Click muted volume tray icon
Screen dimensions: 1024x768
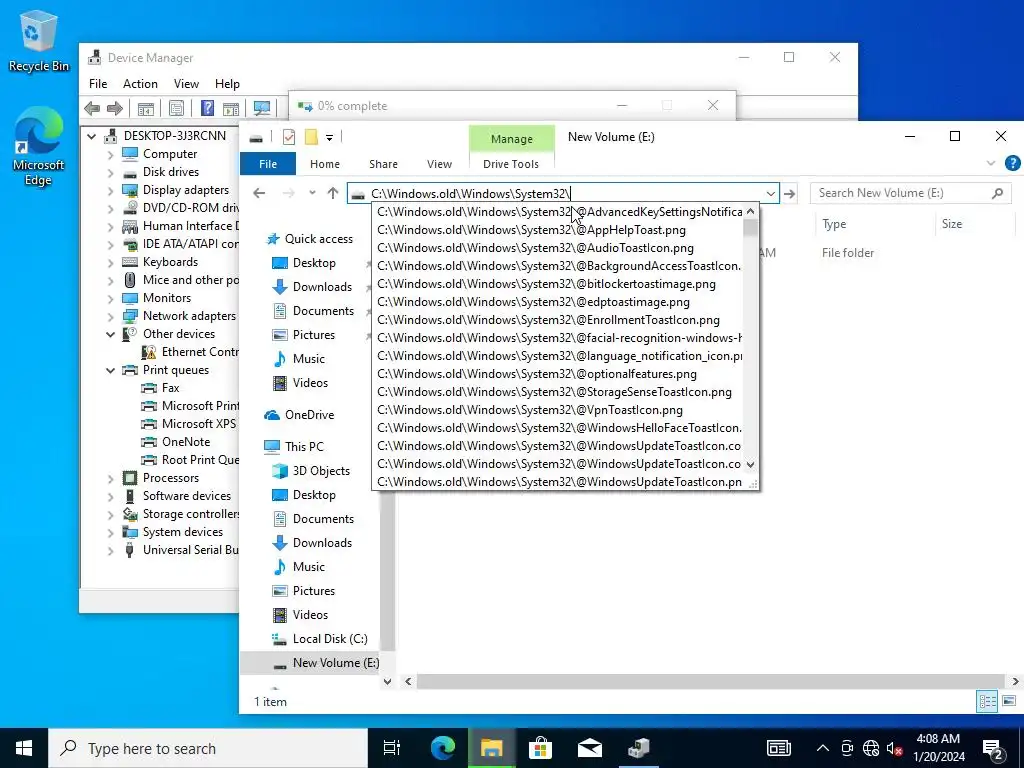895,748
